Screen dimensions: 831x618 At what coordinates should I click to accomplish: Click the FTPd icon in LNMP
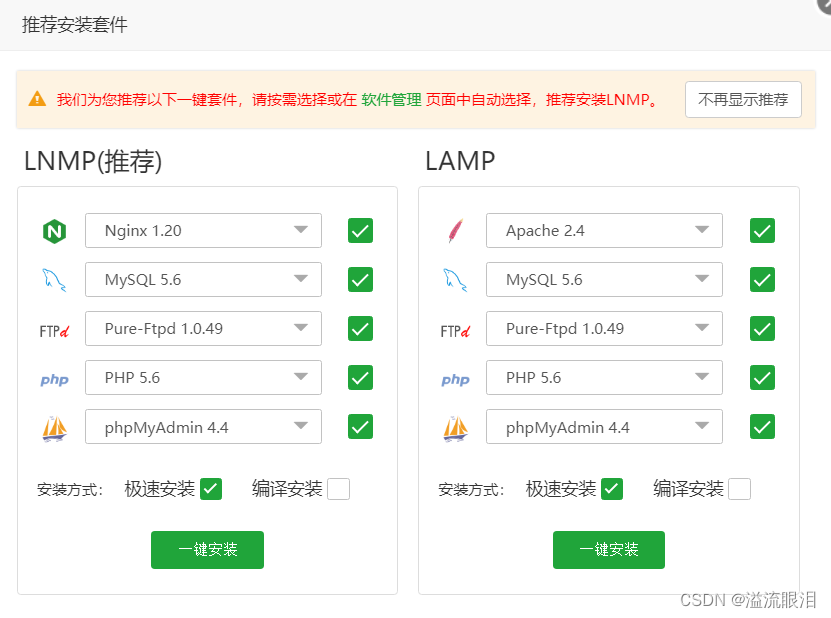54,331
